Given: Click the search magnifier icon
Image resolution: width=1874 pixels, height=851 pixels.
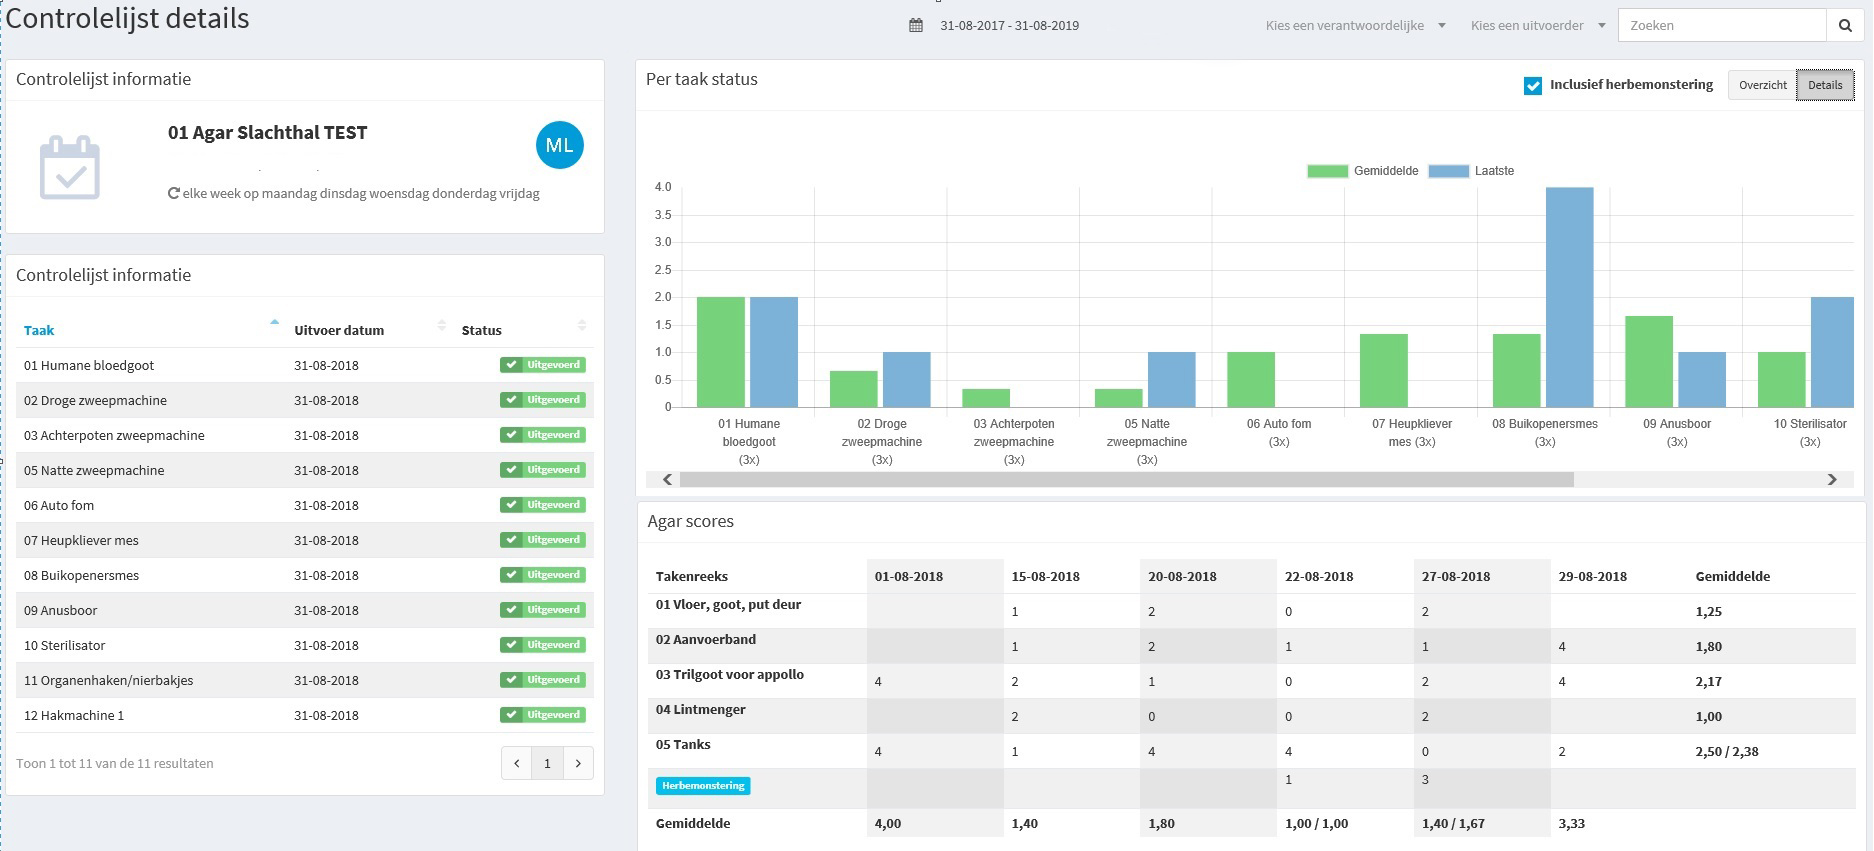Looking at the screenshot, I should coord(1845,25).
